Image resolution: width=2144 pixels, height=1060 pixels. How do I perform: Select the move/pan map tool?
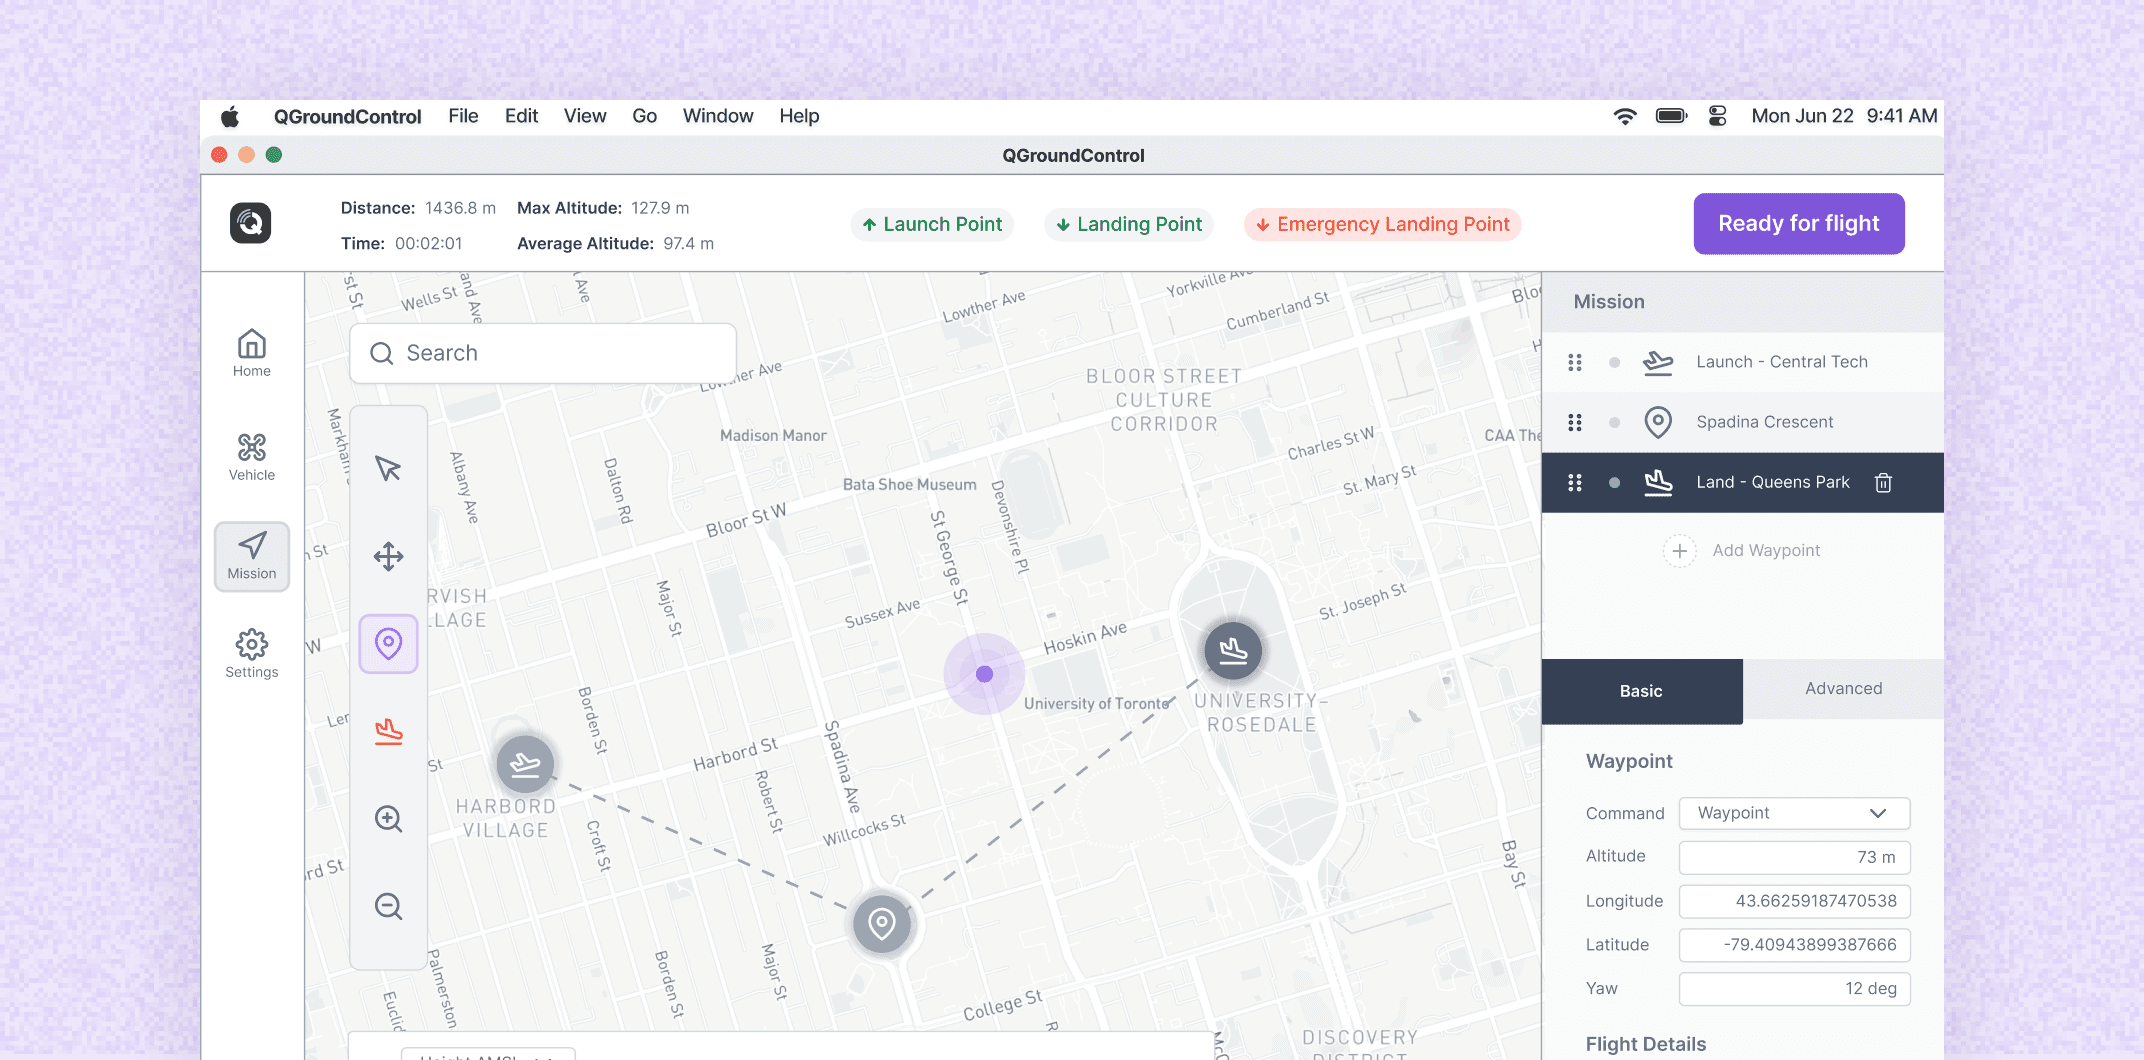(x=388, y=556)
